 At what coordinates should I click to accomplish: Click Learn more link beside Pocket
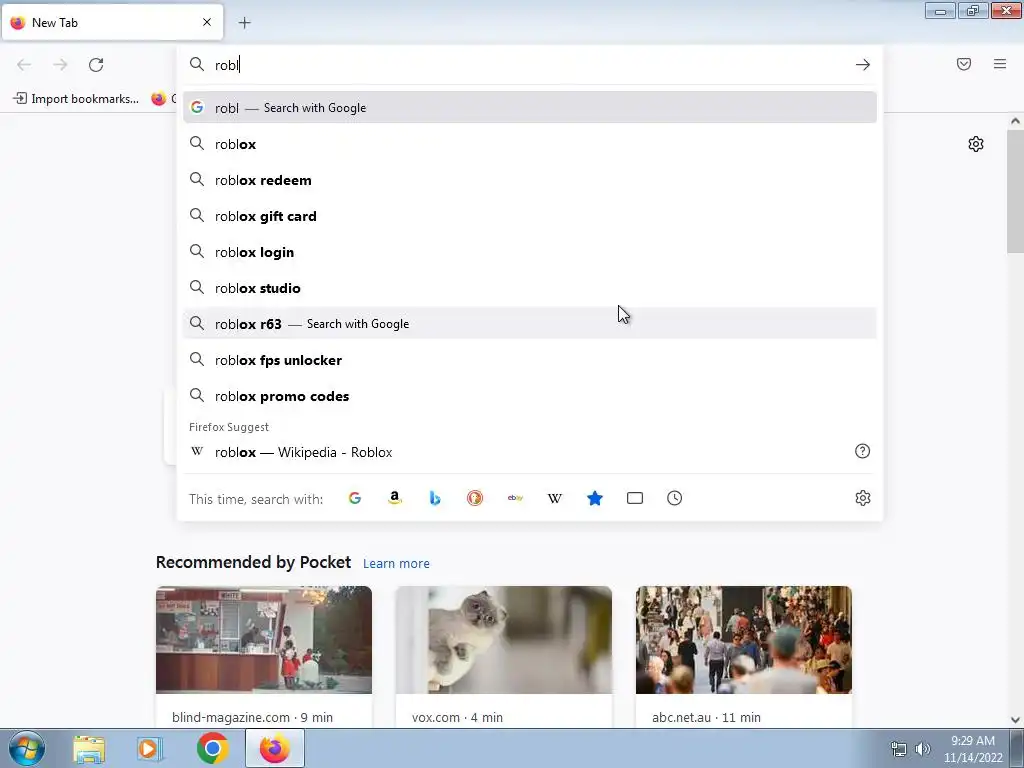(396, 564)
